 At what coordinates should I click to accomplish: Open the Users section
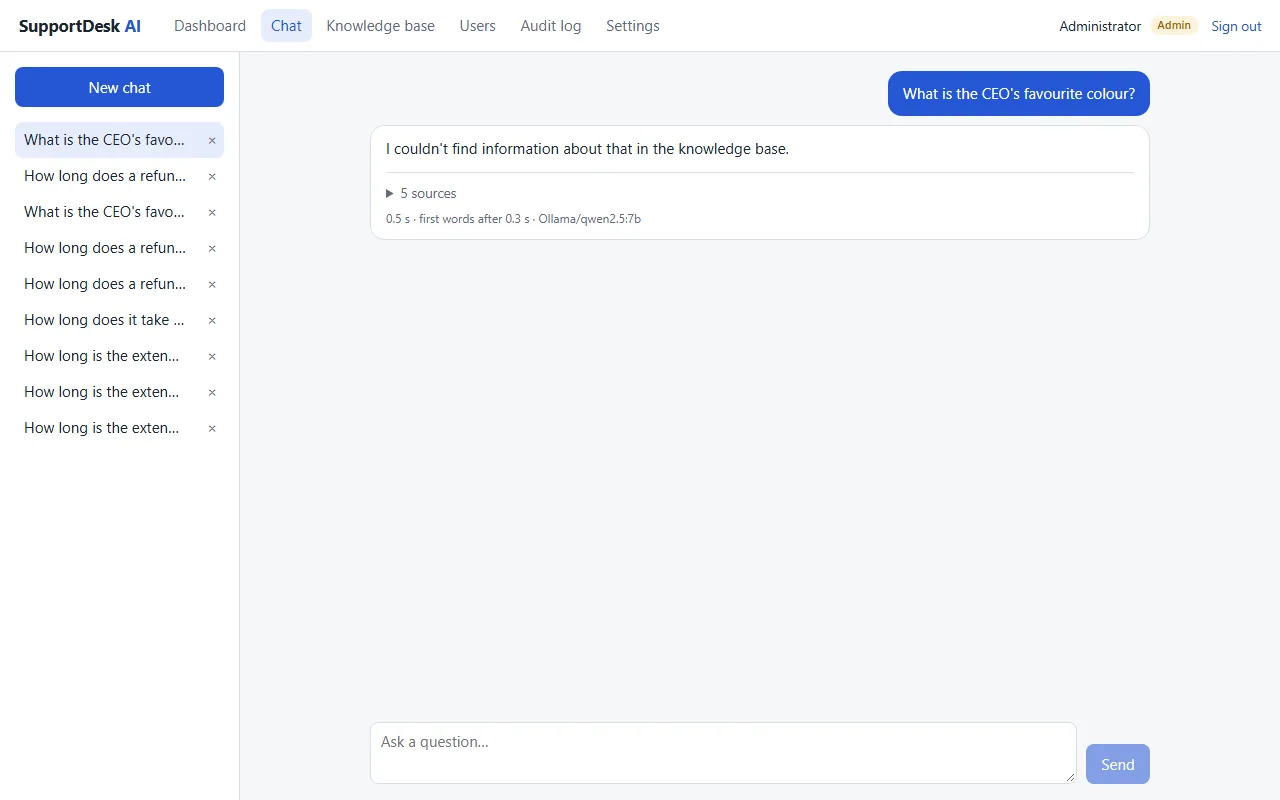[477, 26]
